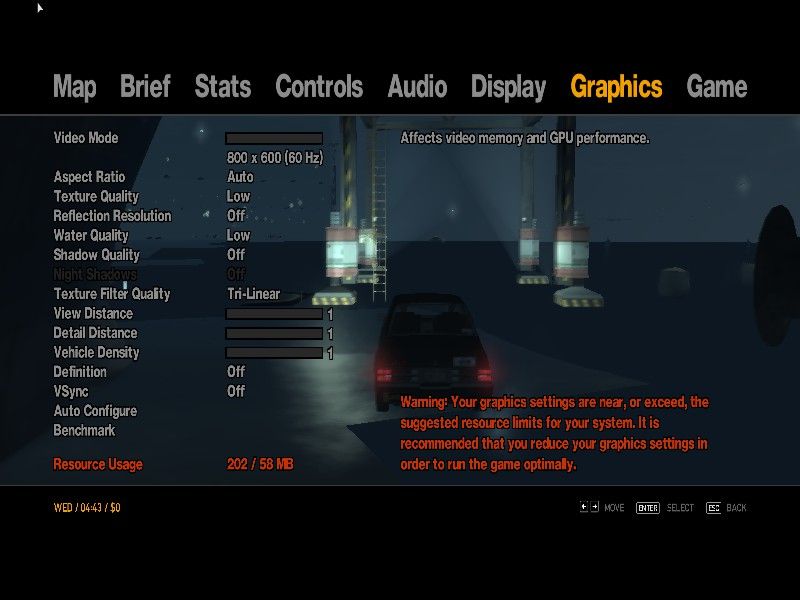
Task: Click the ENTER key icon
Action: tap(648, 508)
